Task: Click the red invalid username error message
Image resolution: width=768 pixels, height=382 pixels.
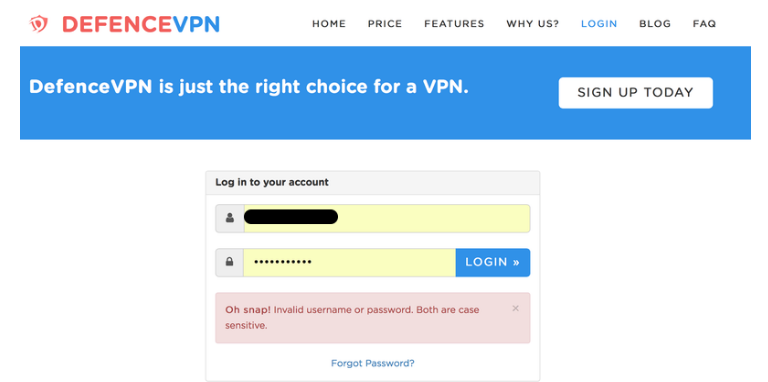Action: 352,317
